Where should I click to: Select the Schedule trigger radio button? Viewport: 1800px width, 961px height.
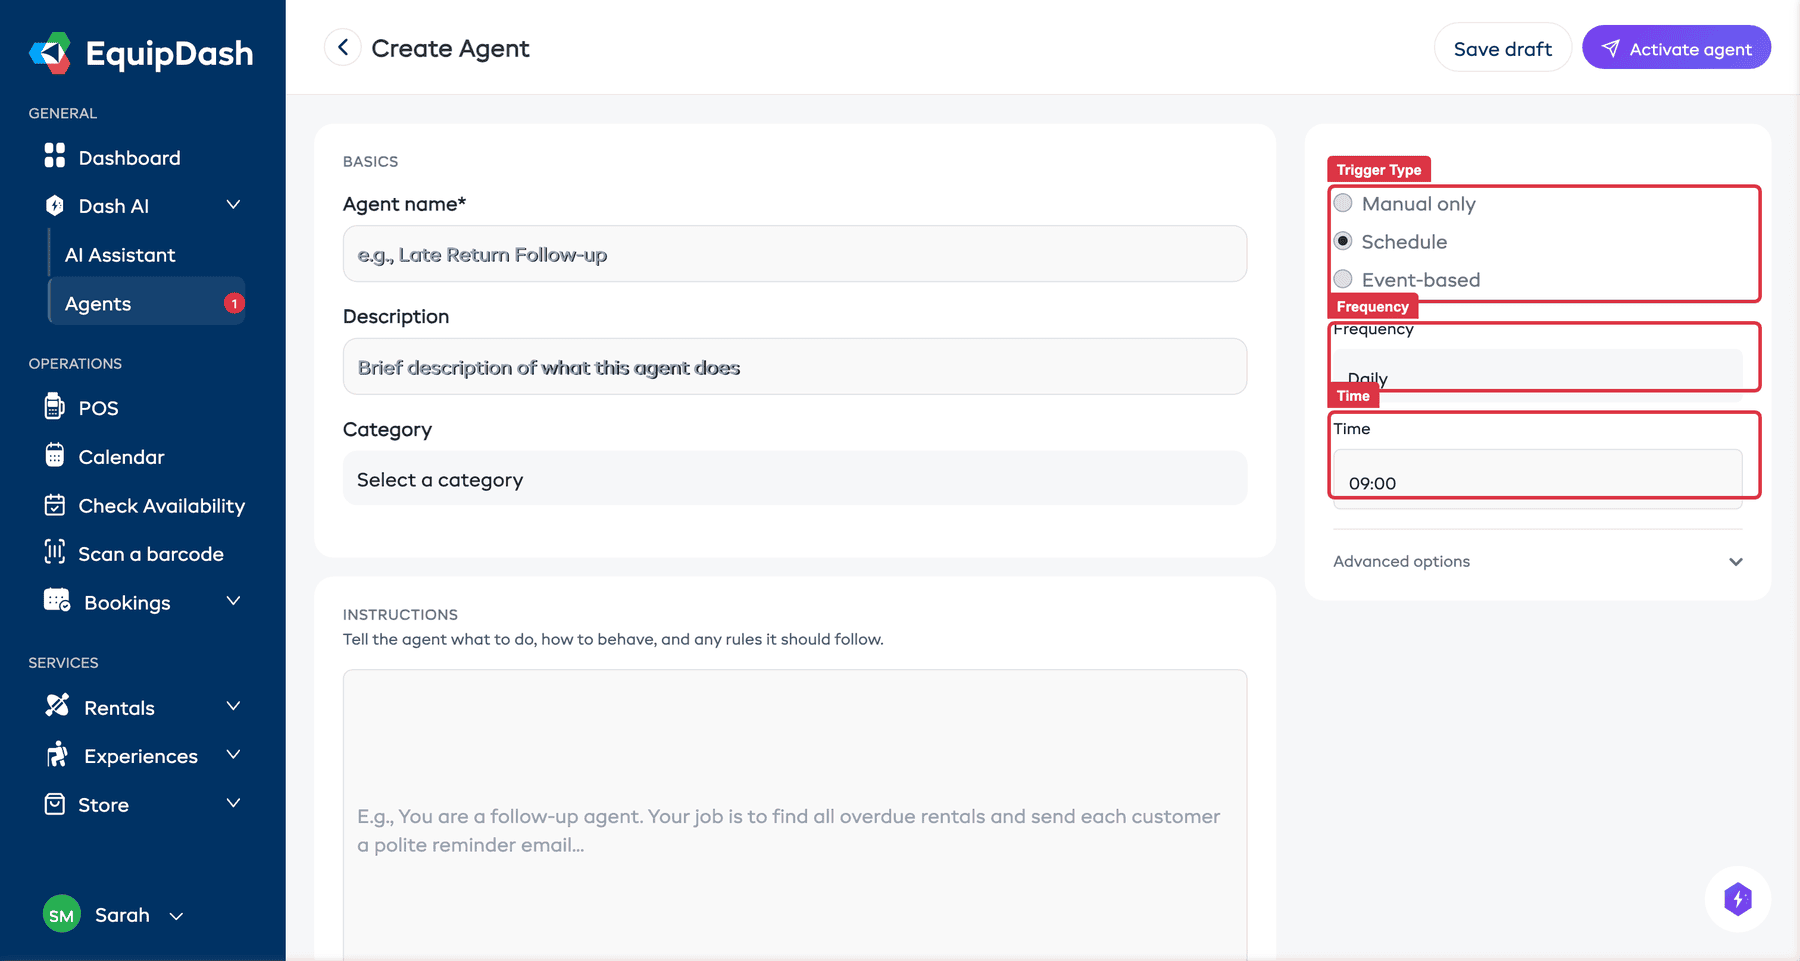coord(1343,242)
